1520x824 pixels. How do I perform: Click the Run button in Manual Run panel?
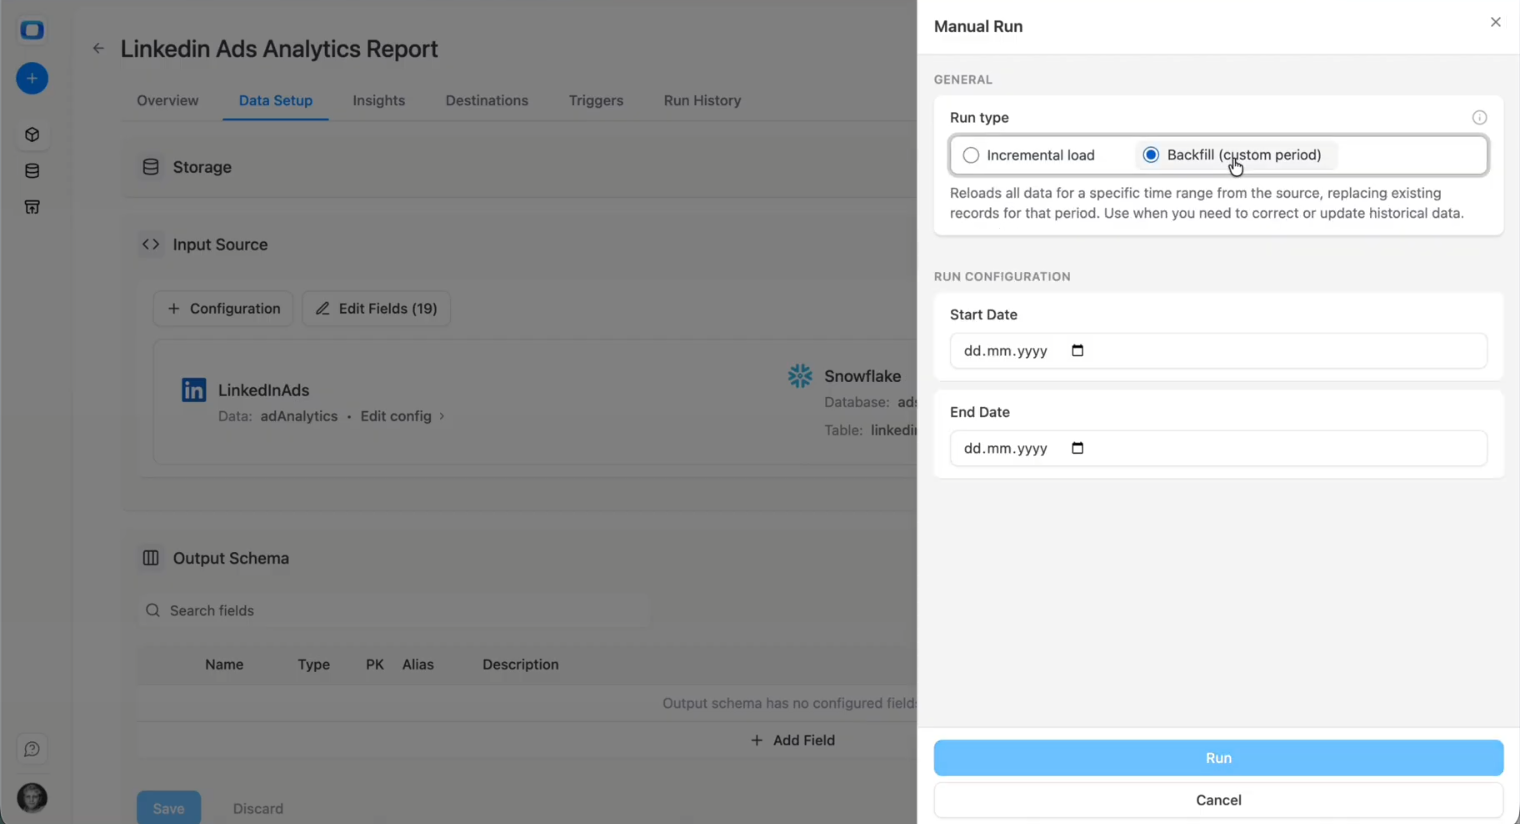[1217, 758]
